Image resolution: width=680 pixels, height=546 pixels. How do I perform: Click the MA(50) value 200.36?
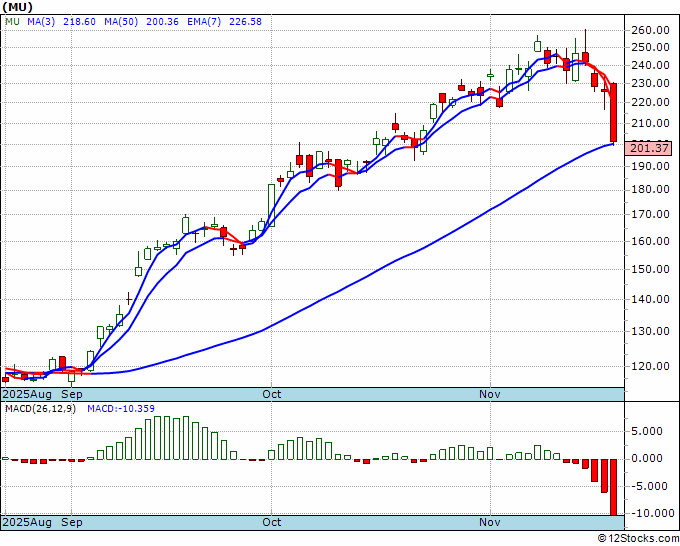162,22
